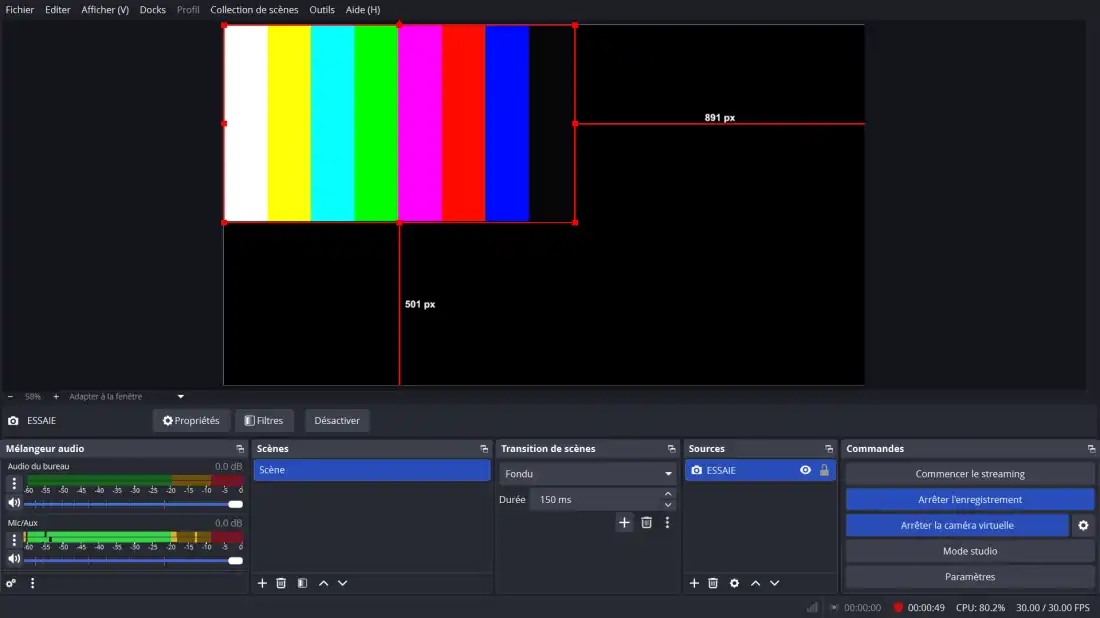This screenshot has width=1100, height=618.
Task: Mute the Mic/Aux speaker icon
Action: 14,560
